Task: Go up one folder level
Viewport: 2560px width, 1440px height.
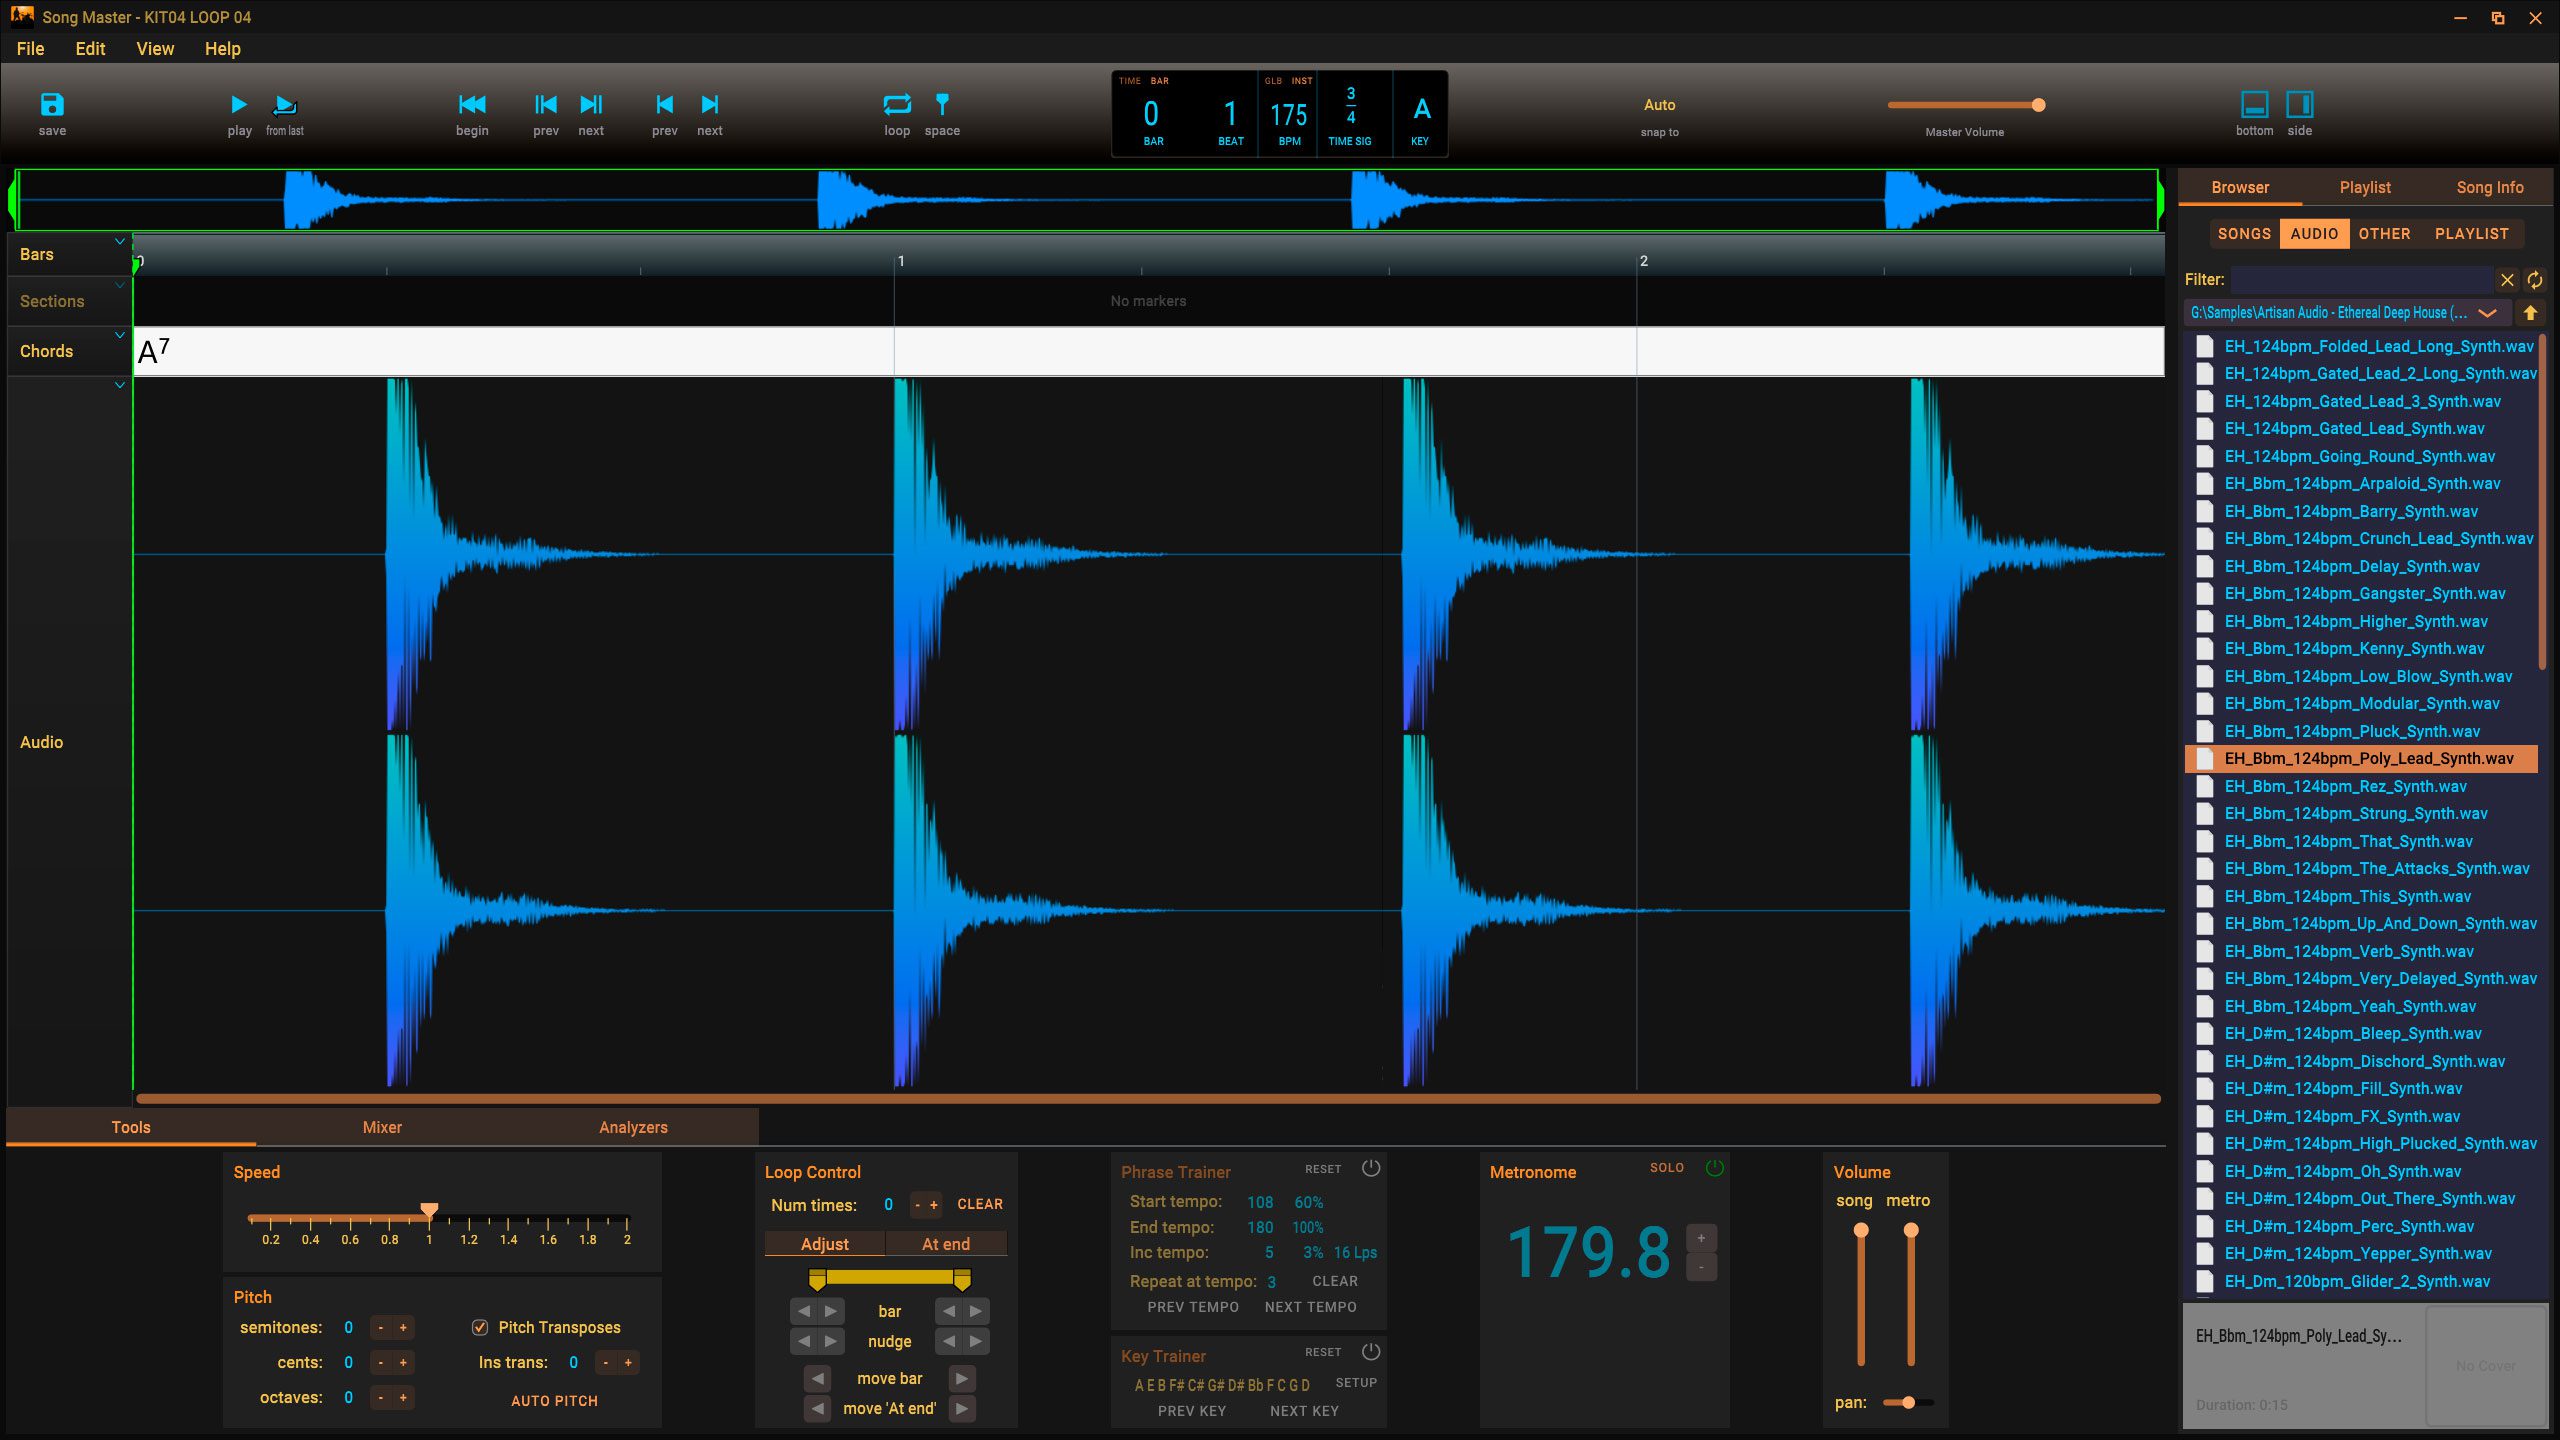Action: tap(2530, 313)
